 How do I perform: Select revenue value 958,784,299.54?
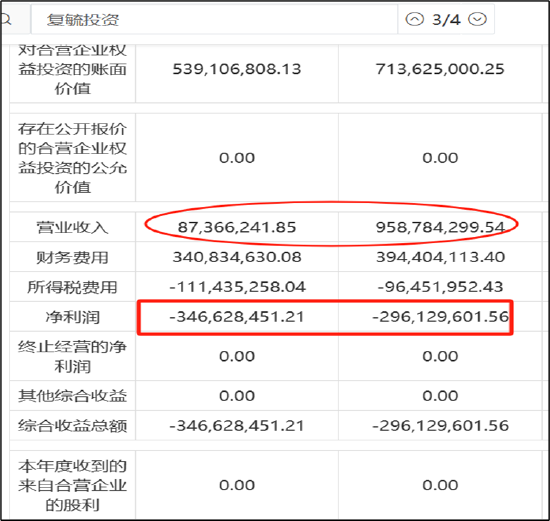click(440, 227)
